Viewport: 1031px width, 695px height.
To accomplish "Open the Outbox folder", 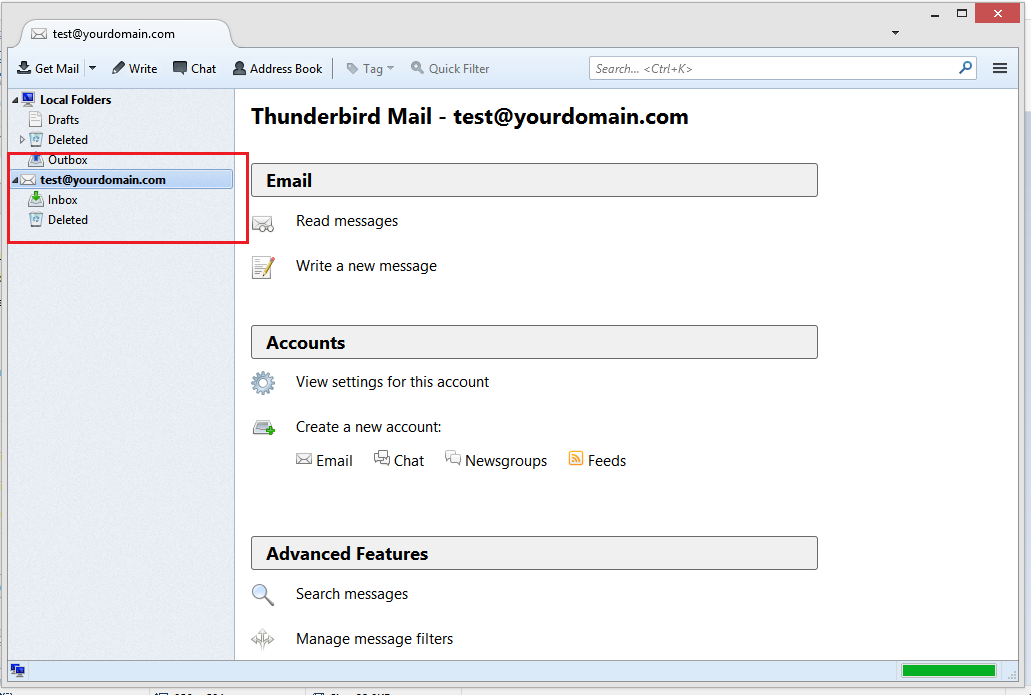I will pyautogui.click(x=68, y=160).
